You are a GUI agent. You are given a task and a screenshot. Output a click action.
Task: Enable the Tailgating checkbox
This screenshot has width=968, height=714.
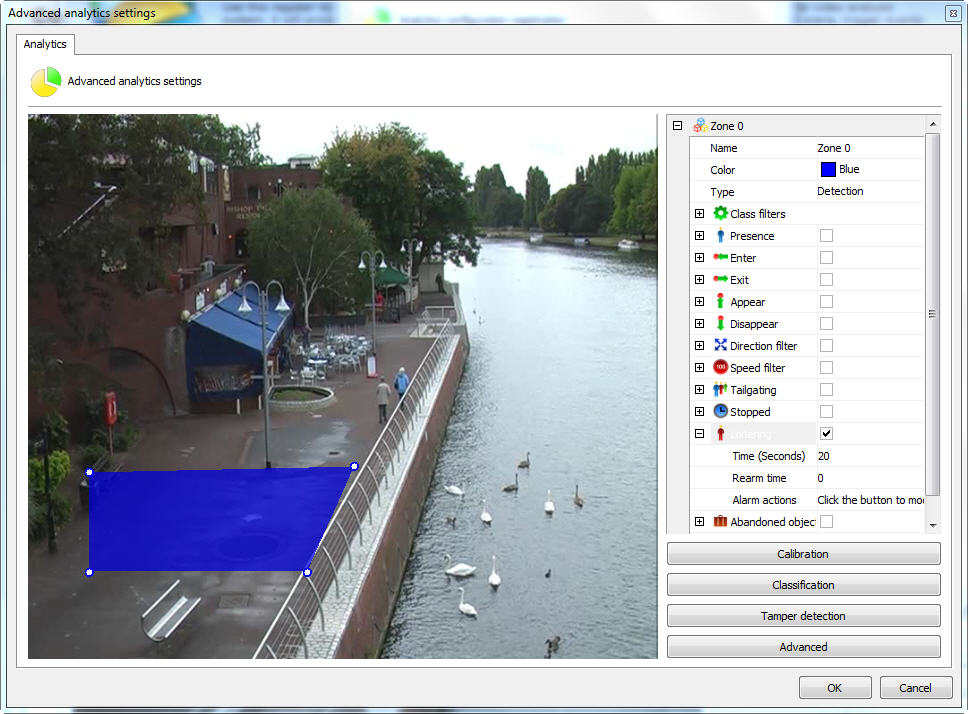tap(826, 389)
